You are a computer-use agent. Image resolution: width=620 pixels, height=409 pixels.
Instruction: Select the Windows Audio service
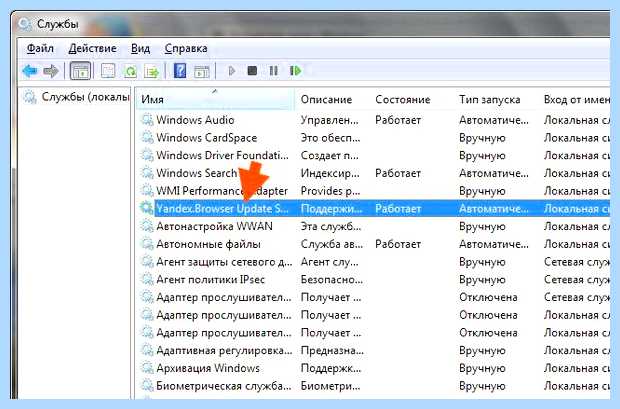195,120
